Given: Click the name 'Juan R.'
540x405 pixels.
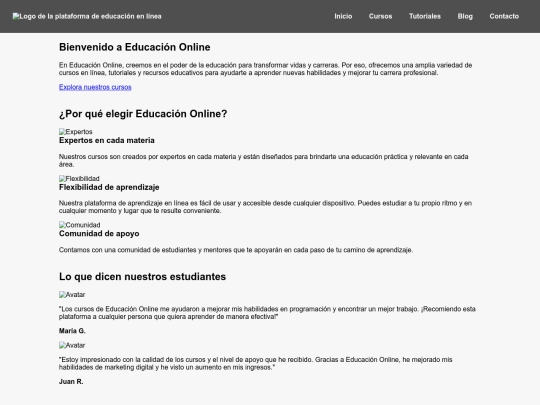Looking at the screenshot, I should (71, 382).
